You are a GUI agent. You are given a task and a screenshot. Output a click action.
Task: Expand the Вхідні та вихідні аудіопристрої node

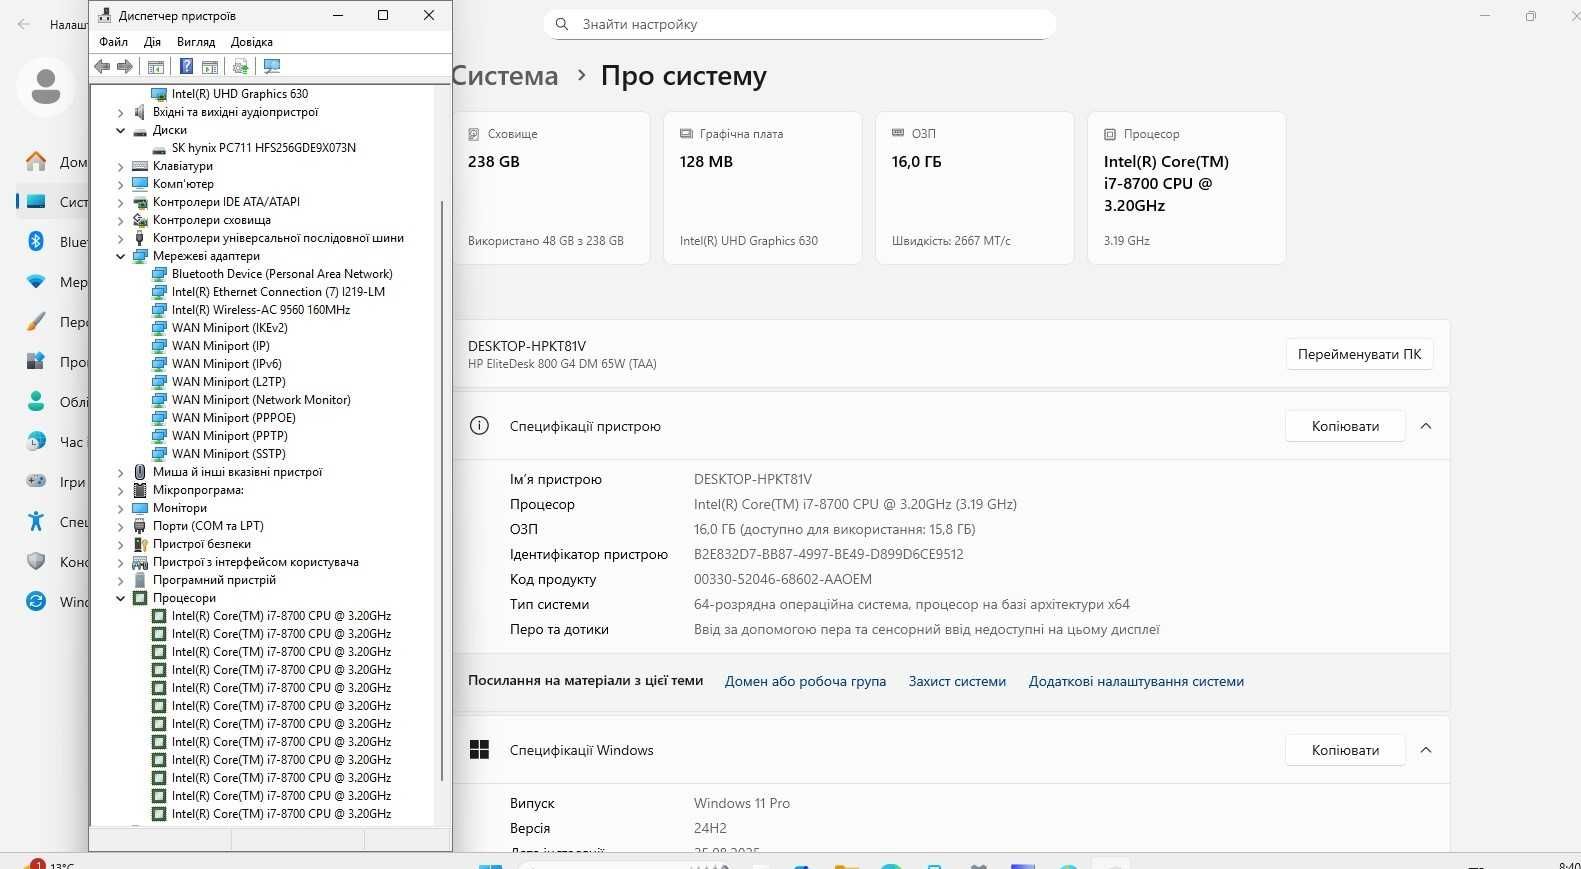121,112
